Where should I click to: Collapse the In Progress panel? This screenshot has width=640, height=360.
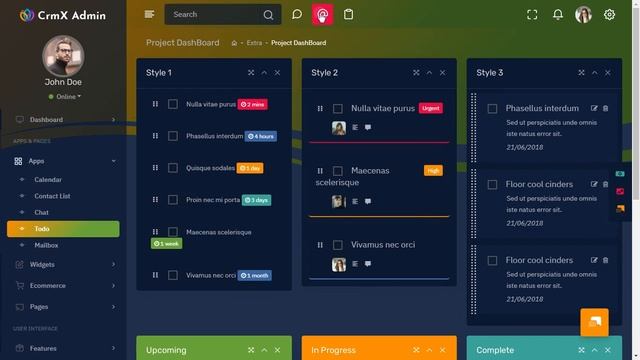429,350
